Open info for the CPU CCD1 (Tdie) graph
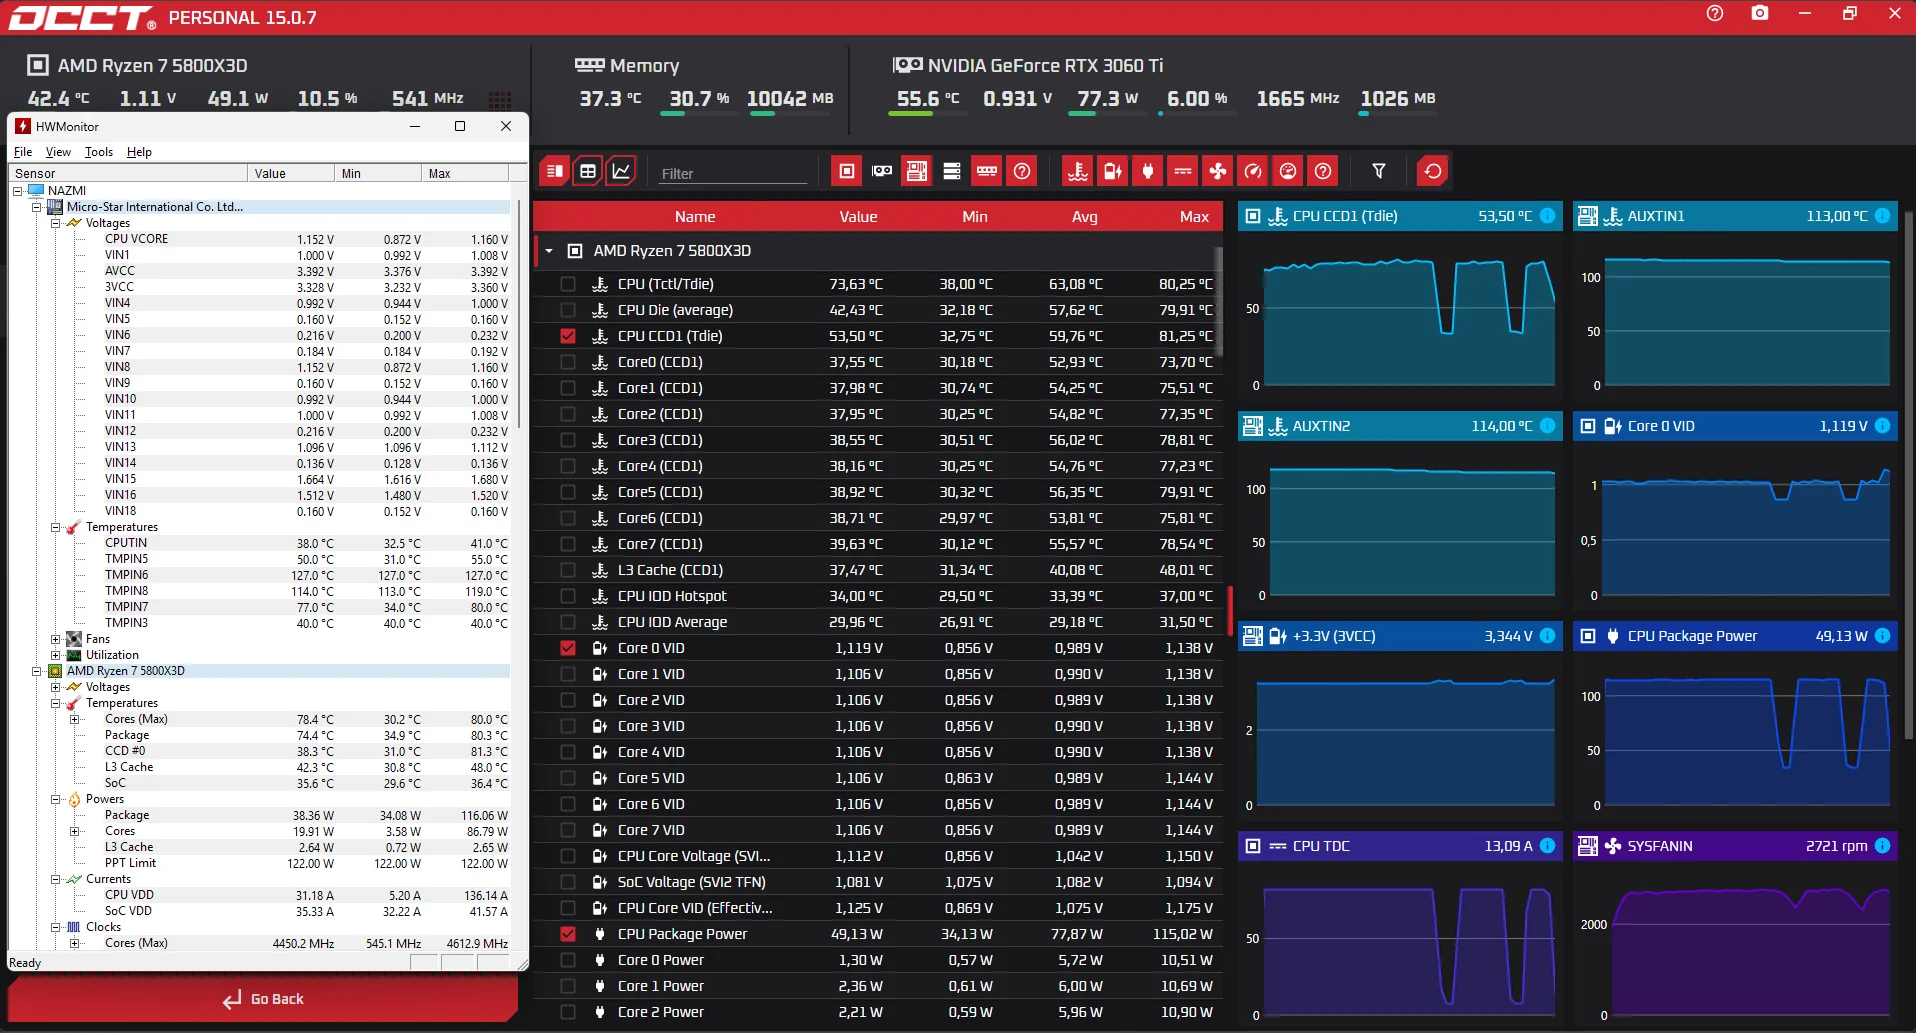1916x1033 pixels. [x=1548, y=216]
